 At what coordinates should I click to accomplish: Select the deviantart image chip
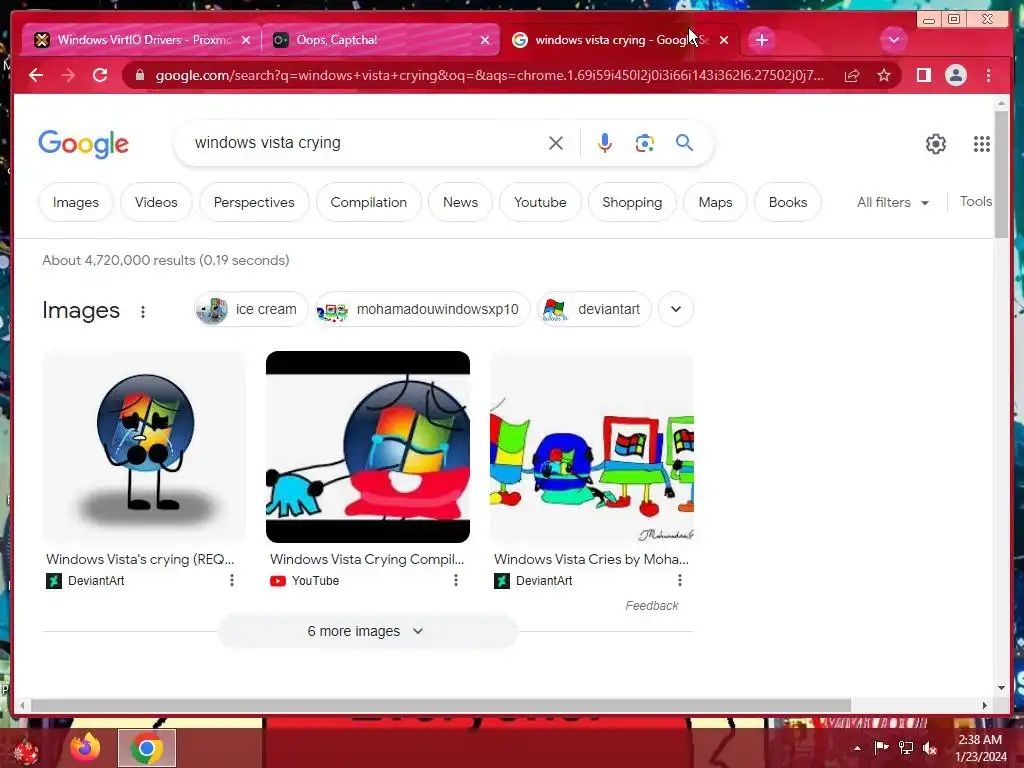click(x=594, y=309)
